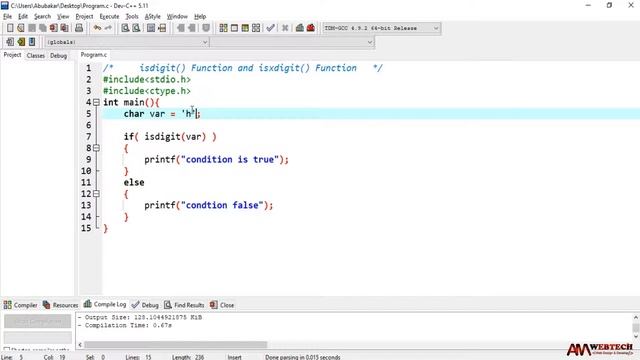Viewport: 640px width, 360px height.
Task: Open the empty function list dropdown
Action: [369, 42]
